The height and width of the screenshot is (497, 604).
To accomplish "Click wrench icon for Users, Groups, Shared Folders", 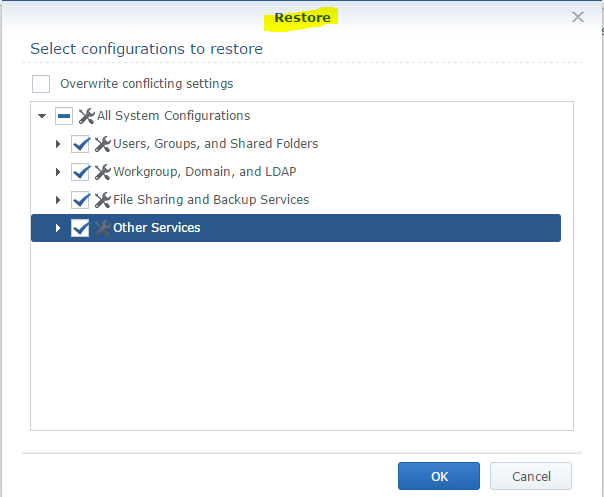I will point(102,144).
